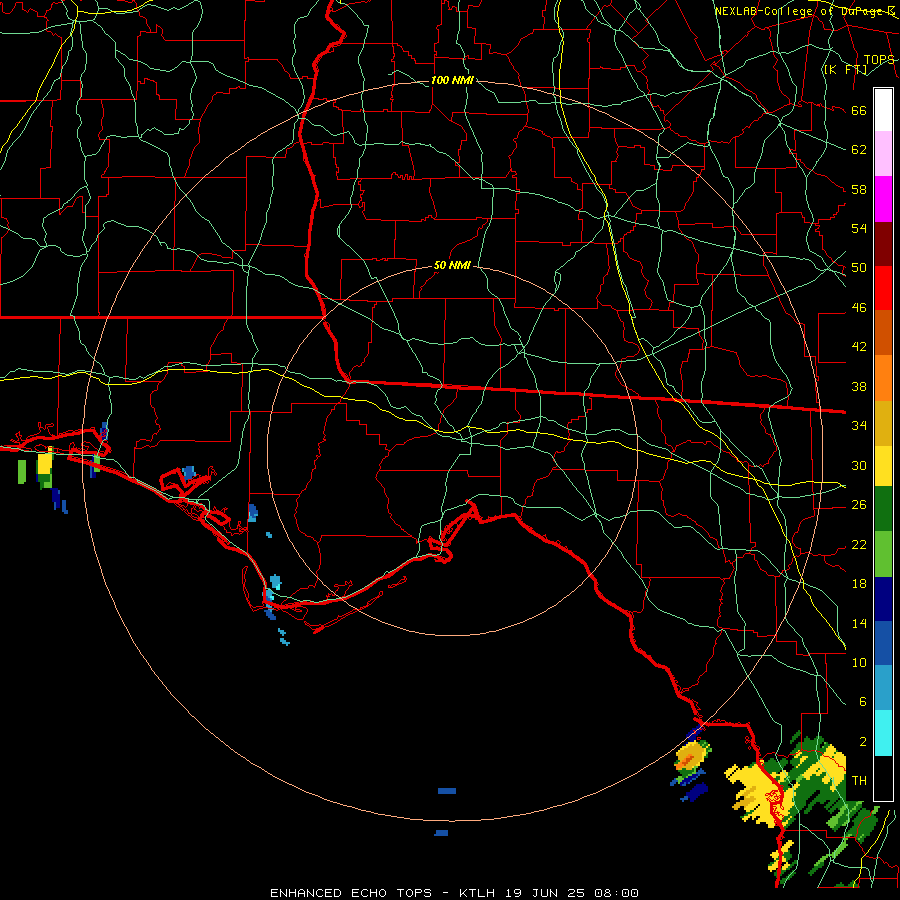Click the legend value "58"
Viewport: 900px width, 900px height.
point(859,189)
